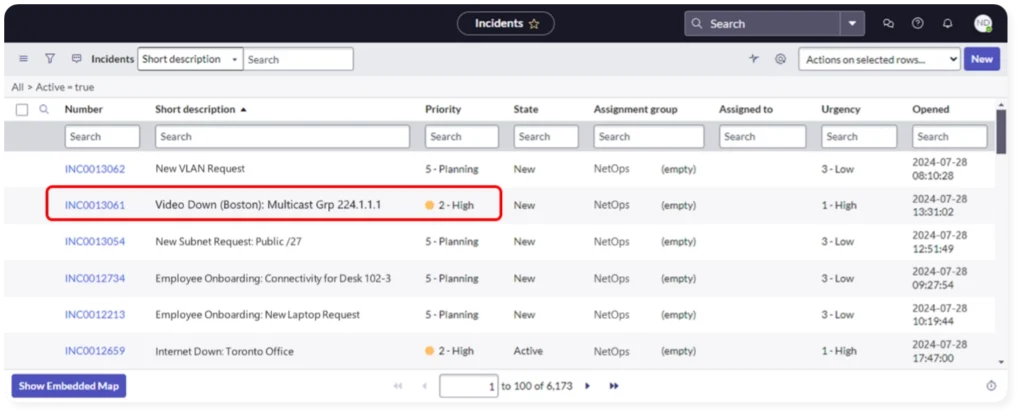The height and width of the screenshot is (417, 1024).
Task: Favorite Incidents with the star icon
Action: [534, 24]
